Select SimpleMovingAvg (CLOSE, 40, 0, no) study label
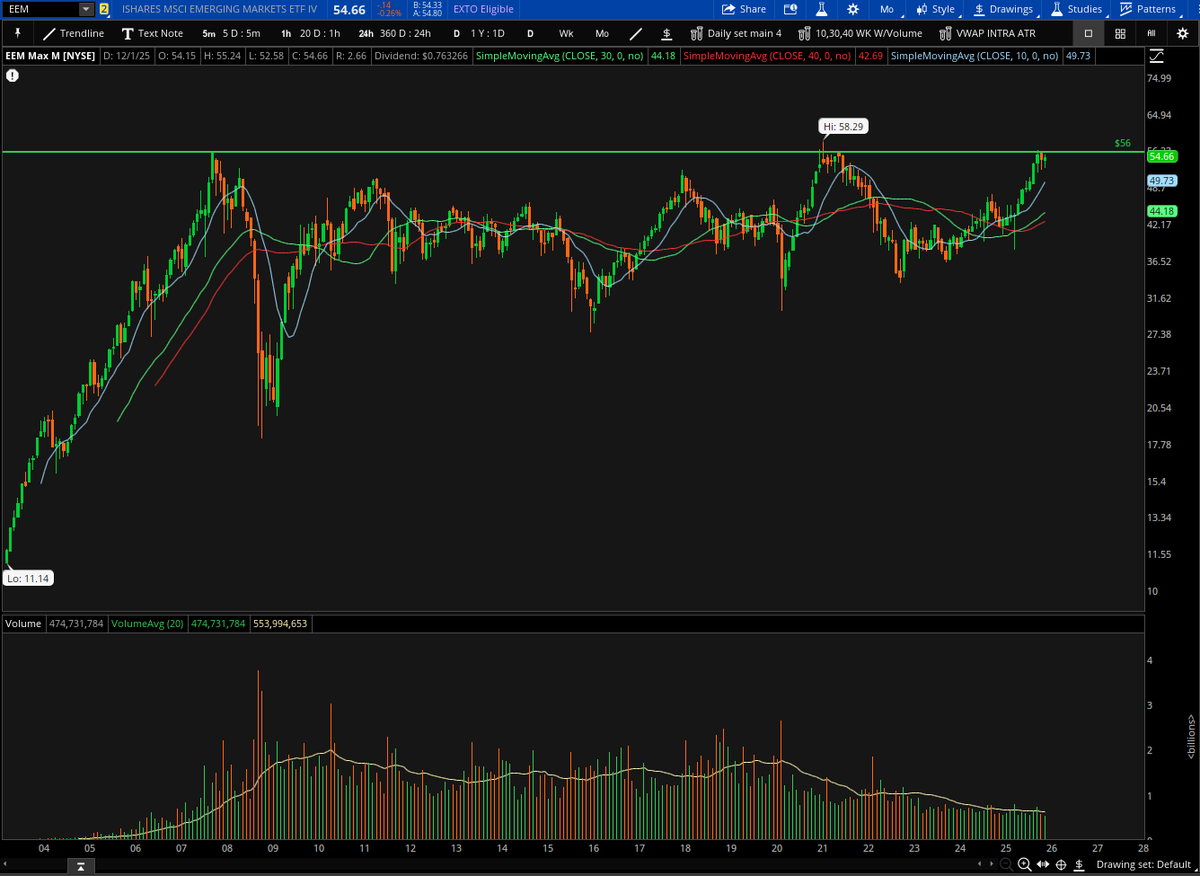 pyautogui.click(x=767, y=56)
